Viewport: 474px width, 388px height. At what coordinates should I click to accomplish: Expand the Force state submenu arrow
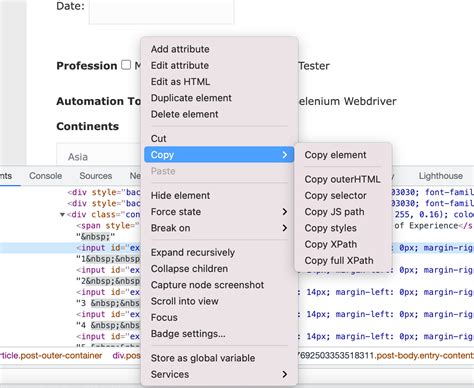284,212
